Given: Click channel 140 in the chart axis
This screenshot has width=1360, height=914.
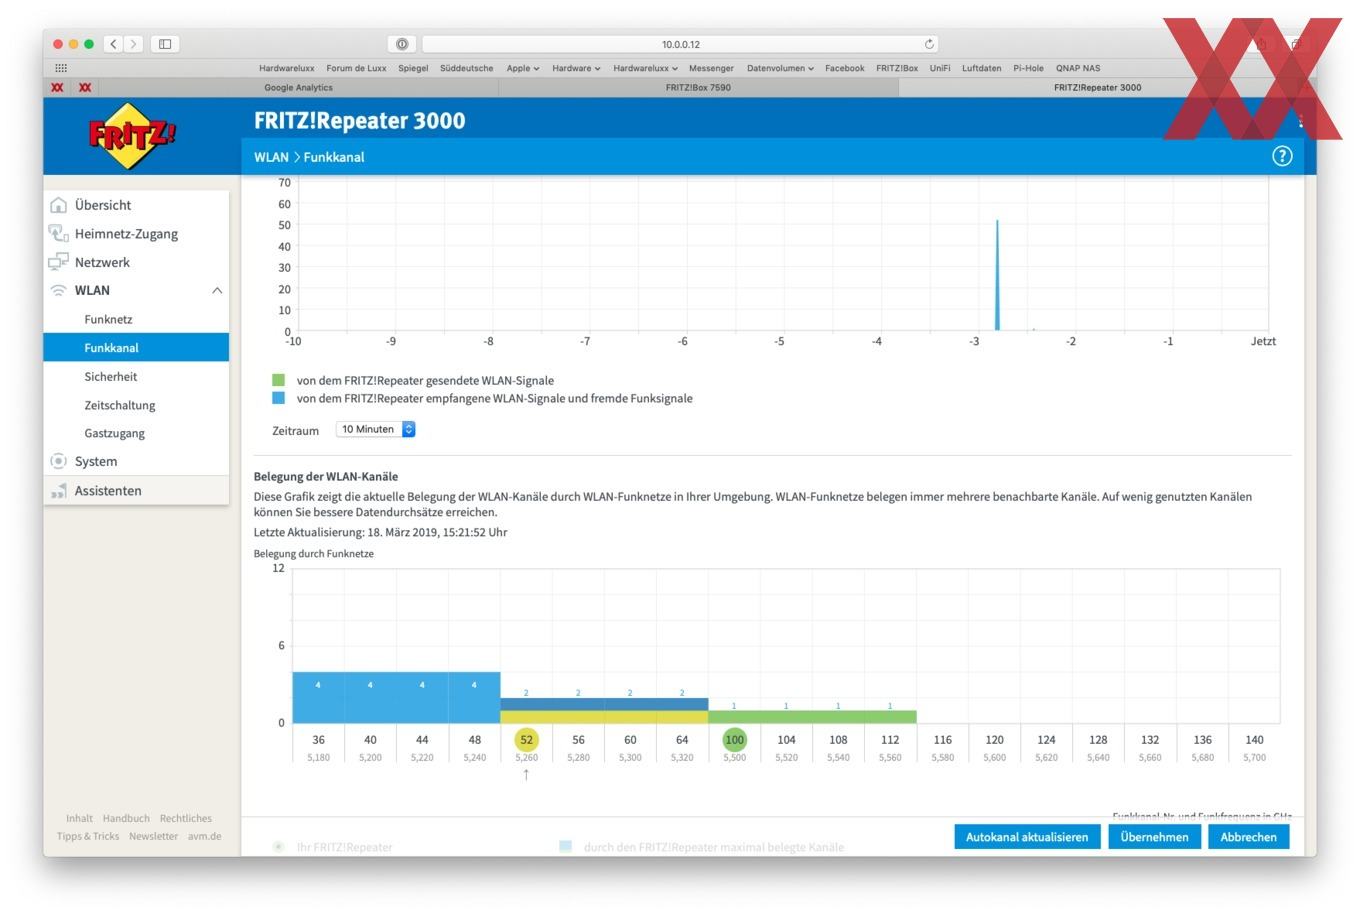Looking at the screenshot, I should (x=1254, y=740).
